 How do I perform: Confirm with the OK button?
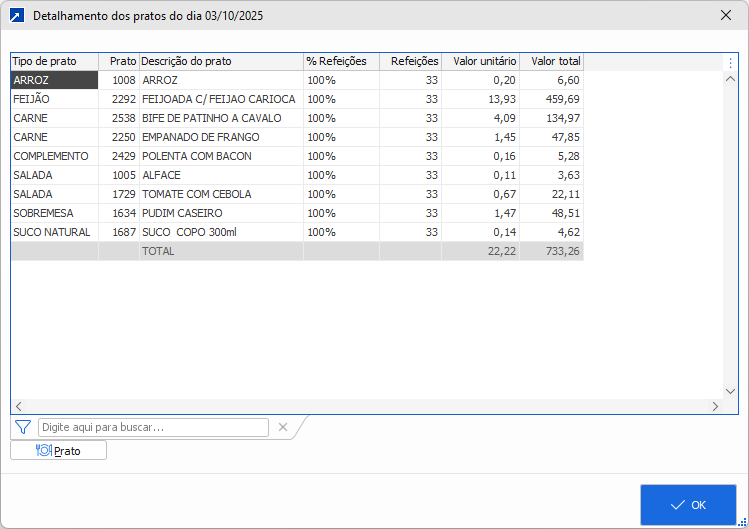coord(688,505)
